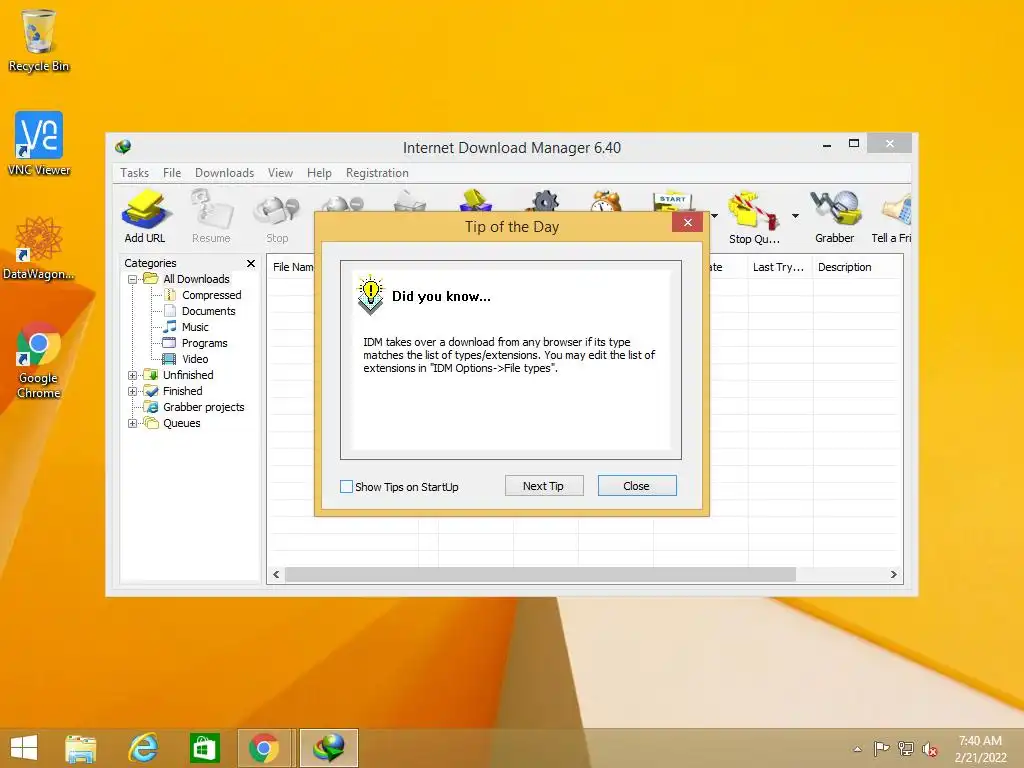Click the Resume toolbar icon
The width and height of the screenshot is (1024, 768).
tap(211, 216)
